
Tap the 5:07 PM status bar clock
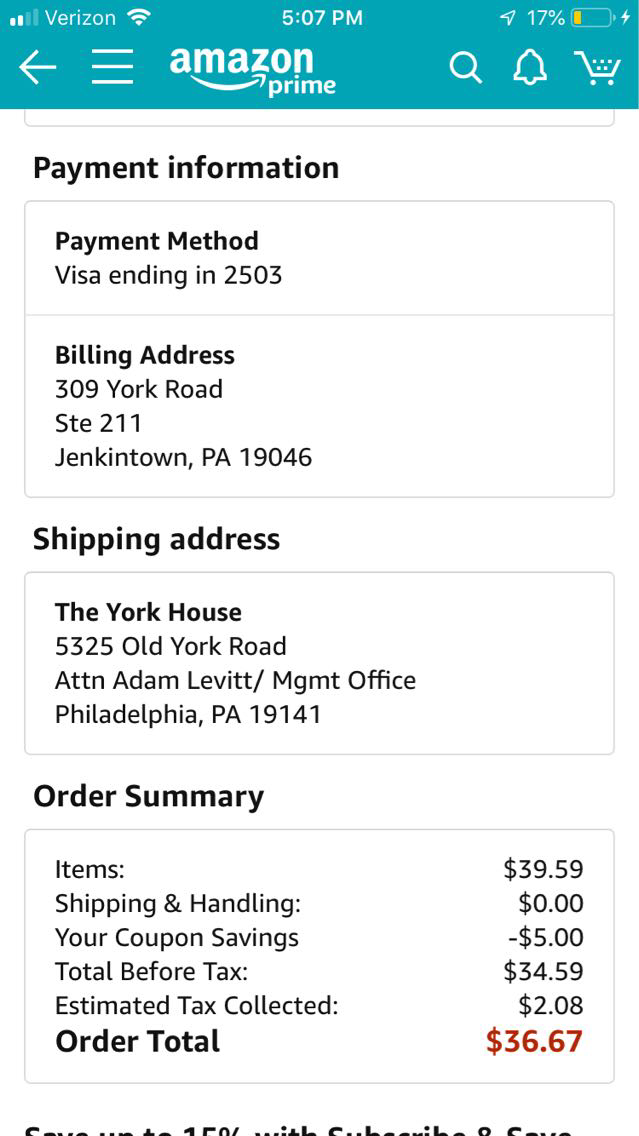(x=322, y=18)
